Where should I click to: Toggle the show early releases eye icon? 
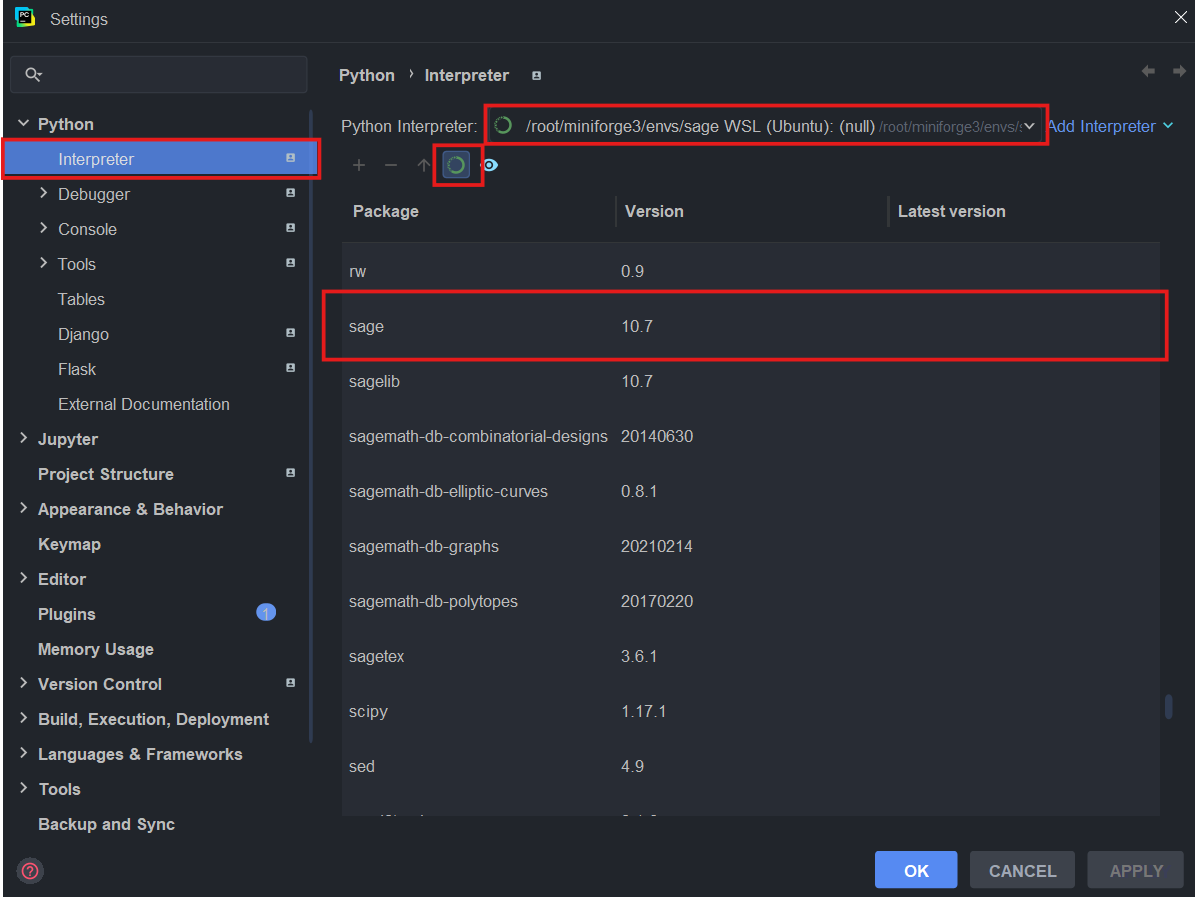pos(490,165)
